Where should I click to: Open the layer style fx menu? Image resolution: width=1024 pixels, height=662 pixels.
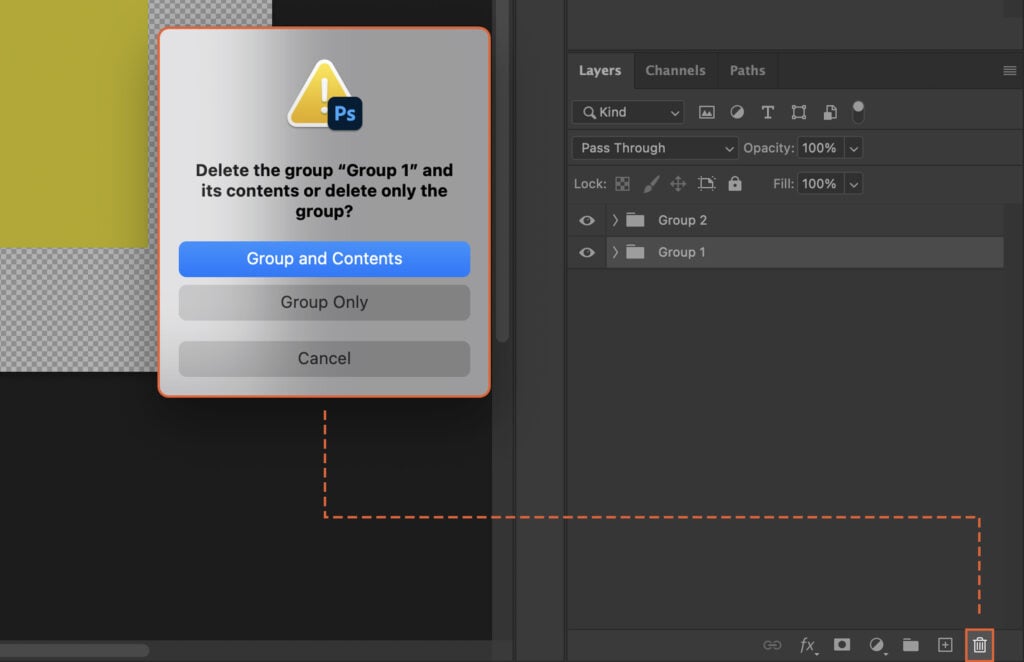coord(808,645)
